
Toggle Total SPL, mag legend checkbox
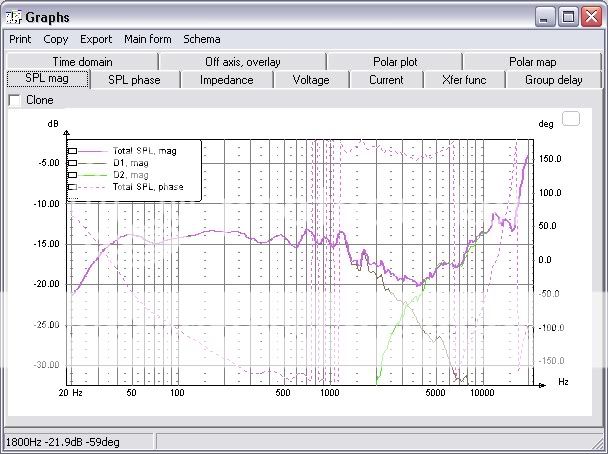coord(72,151)
